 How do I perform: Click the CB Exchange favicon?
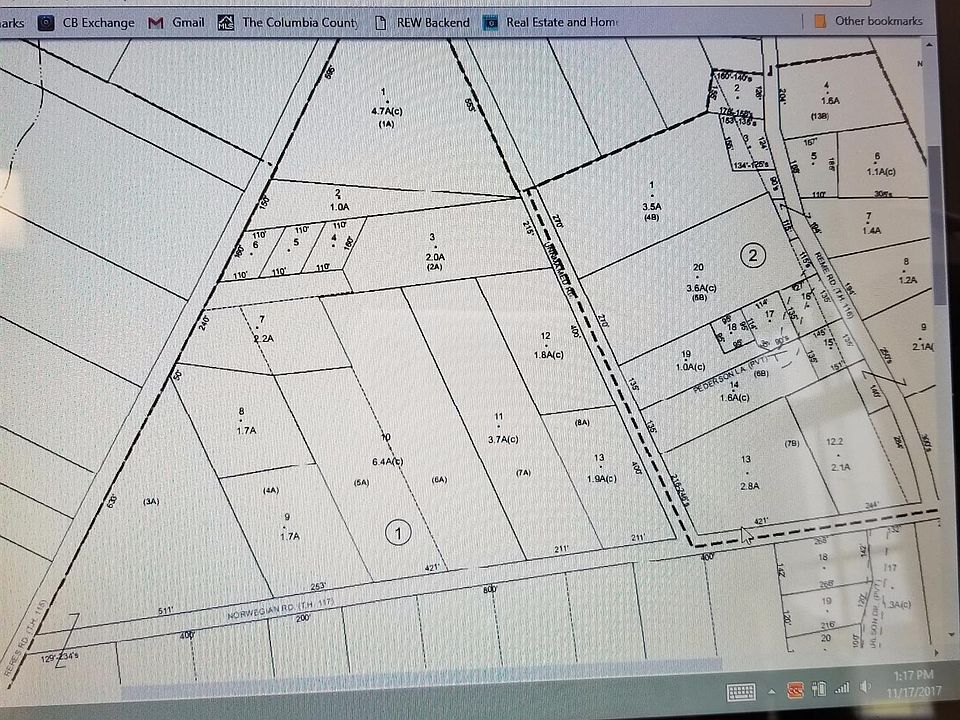tap(46, 23)
